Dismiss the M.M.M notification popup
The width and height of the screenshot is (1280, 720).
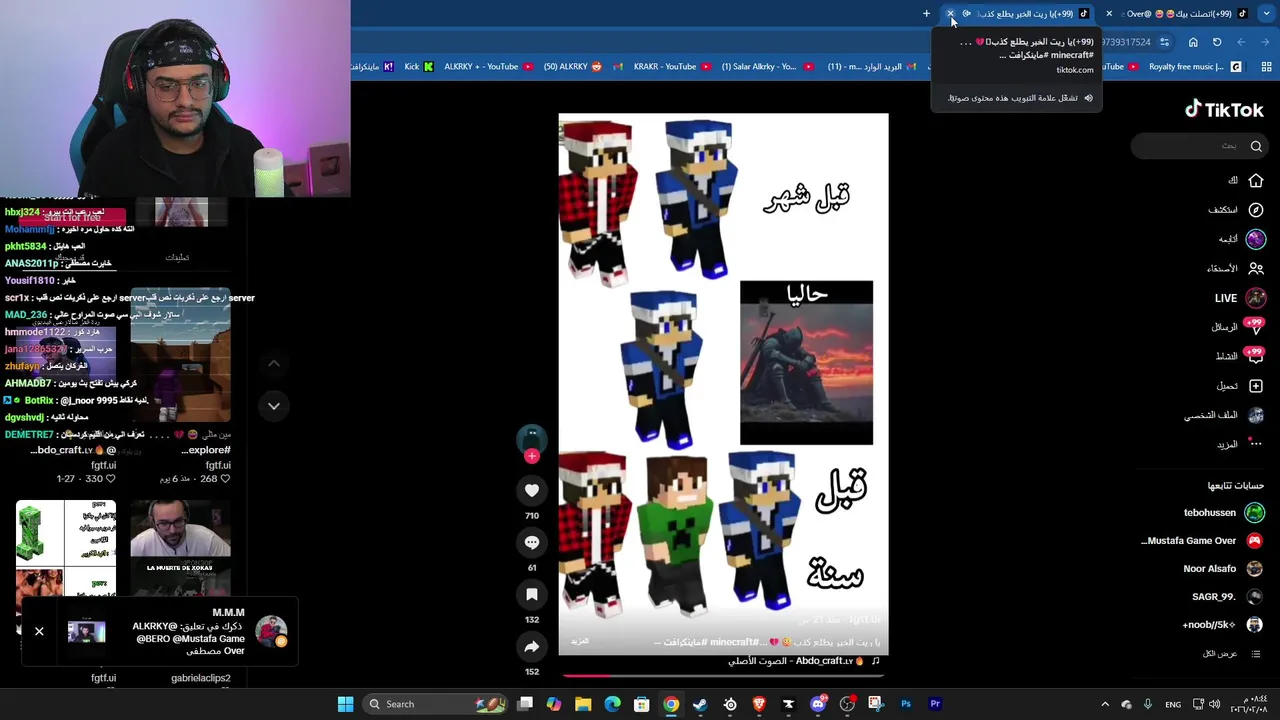pos(39,631)
